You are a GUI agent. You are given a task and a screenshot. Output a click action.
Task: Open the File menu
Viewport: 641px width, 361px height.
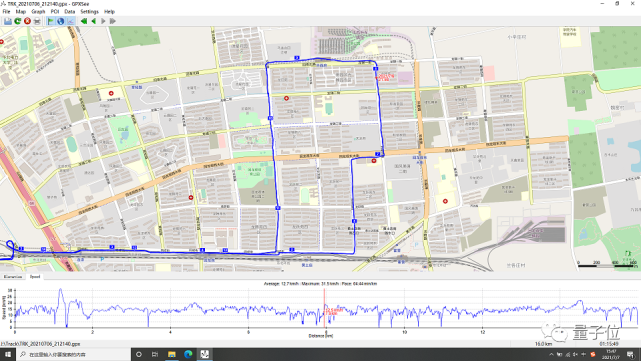[7, 11]
